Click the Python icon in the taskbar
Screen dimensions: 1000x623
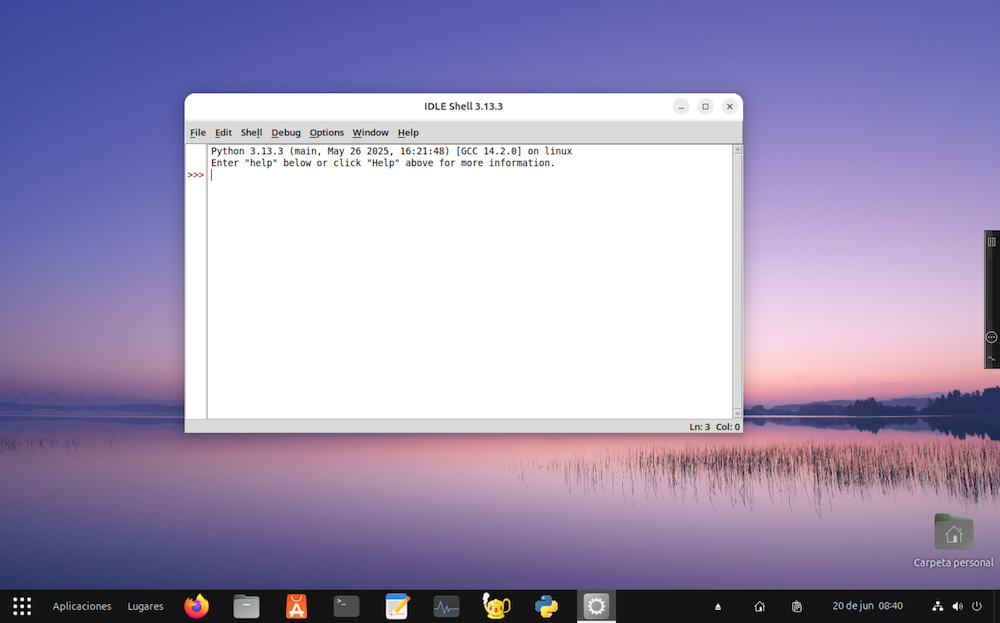pos(546,606)
